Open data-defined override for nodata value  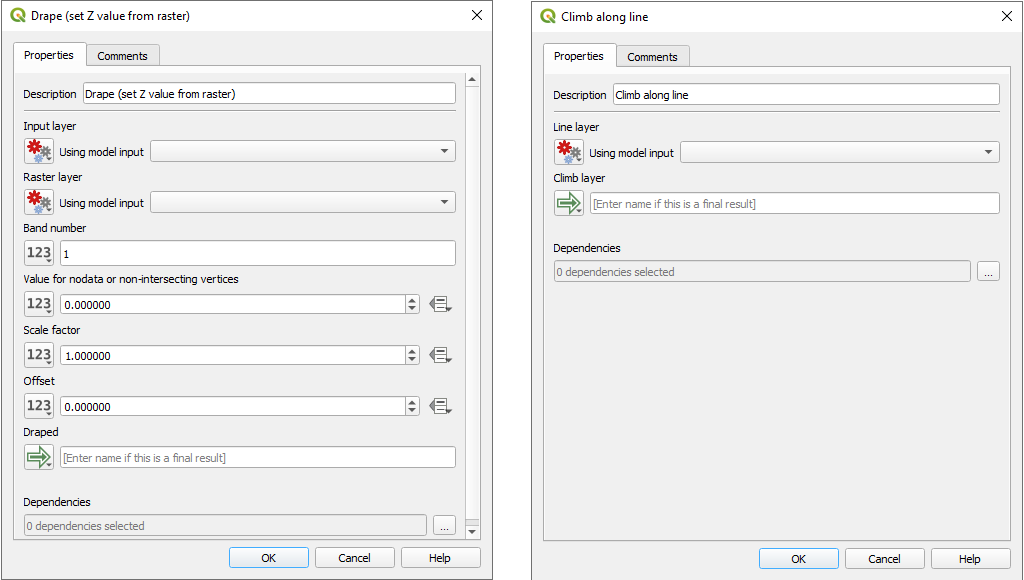[440, 305]
